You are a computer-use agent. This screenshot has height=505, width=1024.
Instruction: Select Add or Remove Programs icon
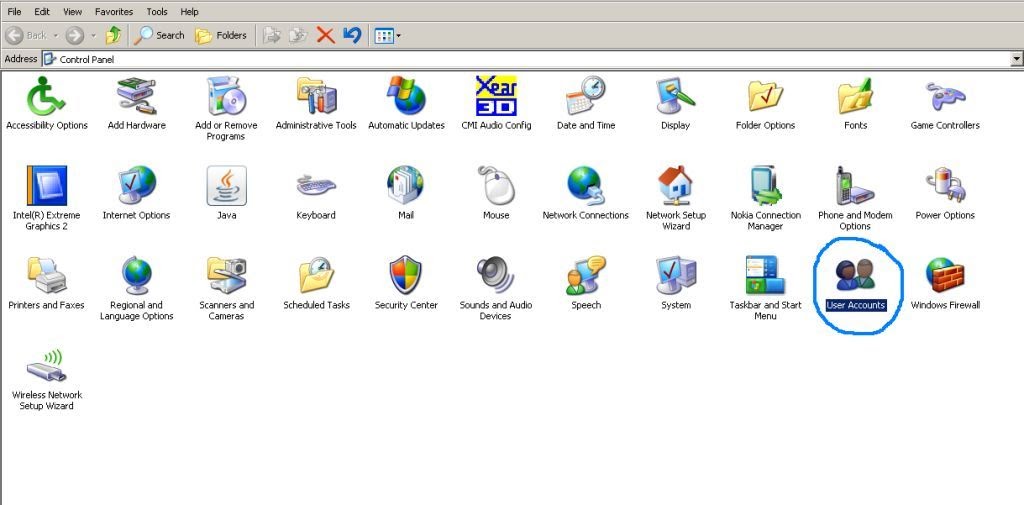tap(227, 96)
